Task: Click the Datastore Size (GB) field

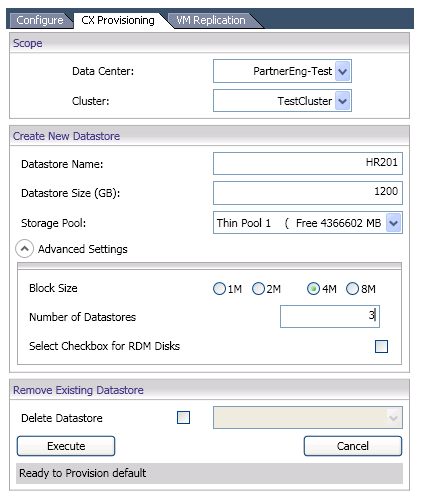Action: (308, 193)
